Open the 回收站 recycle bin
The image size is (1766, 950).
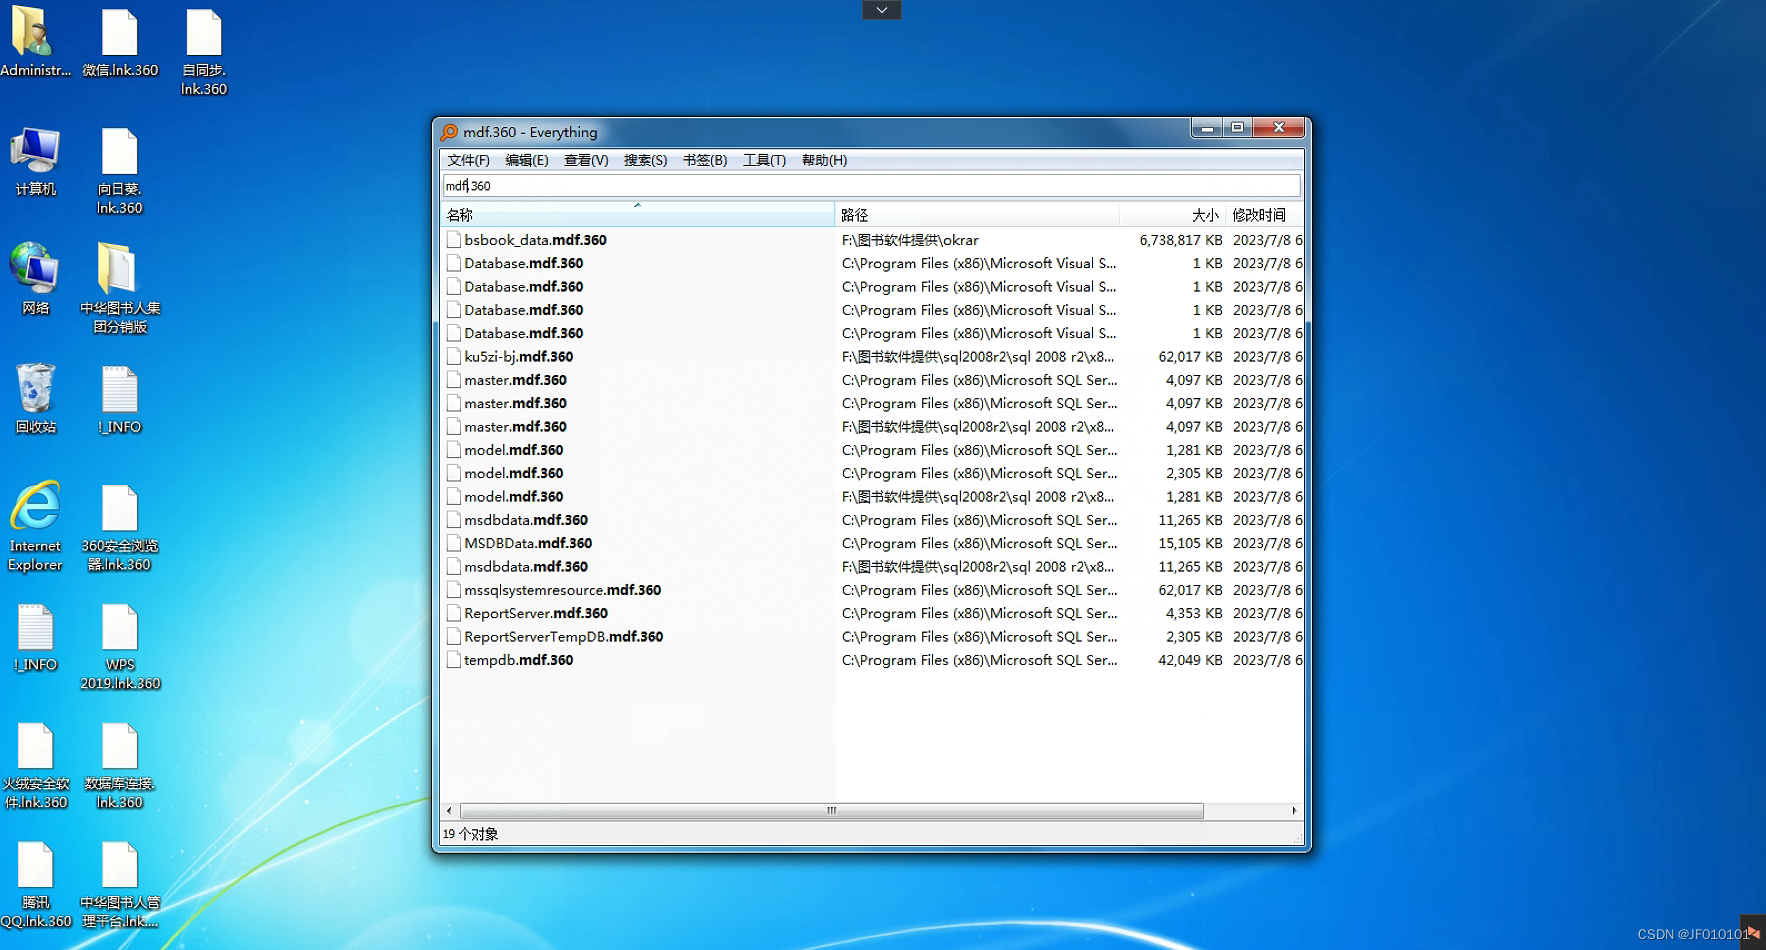pyautogui.click(x=35, y=398)
